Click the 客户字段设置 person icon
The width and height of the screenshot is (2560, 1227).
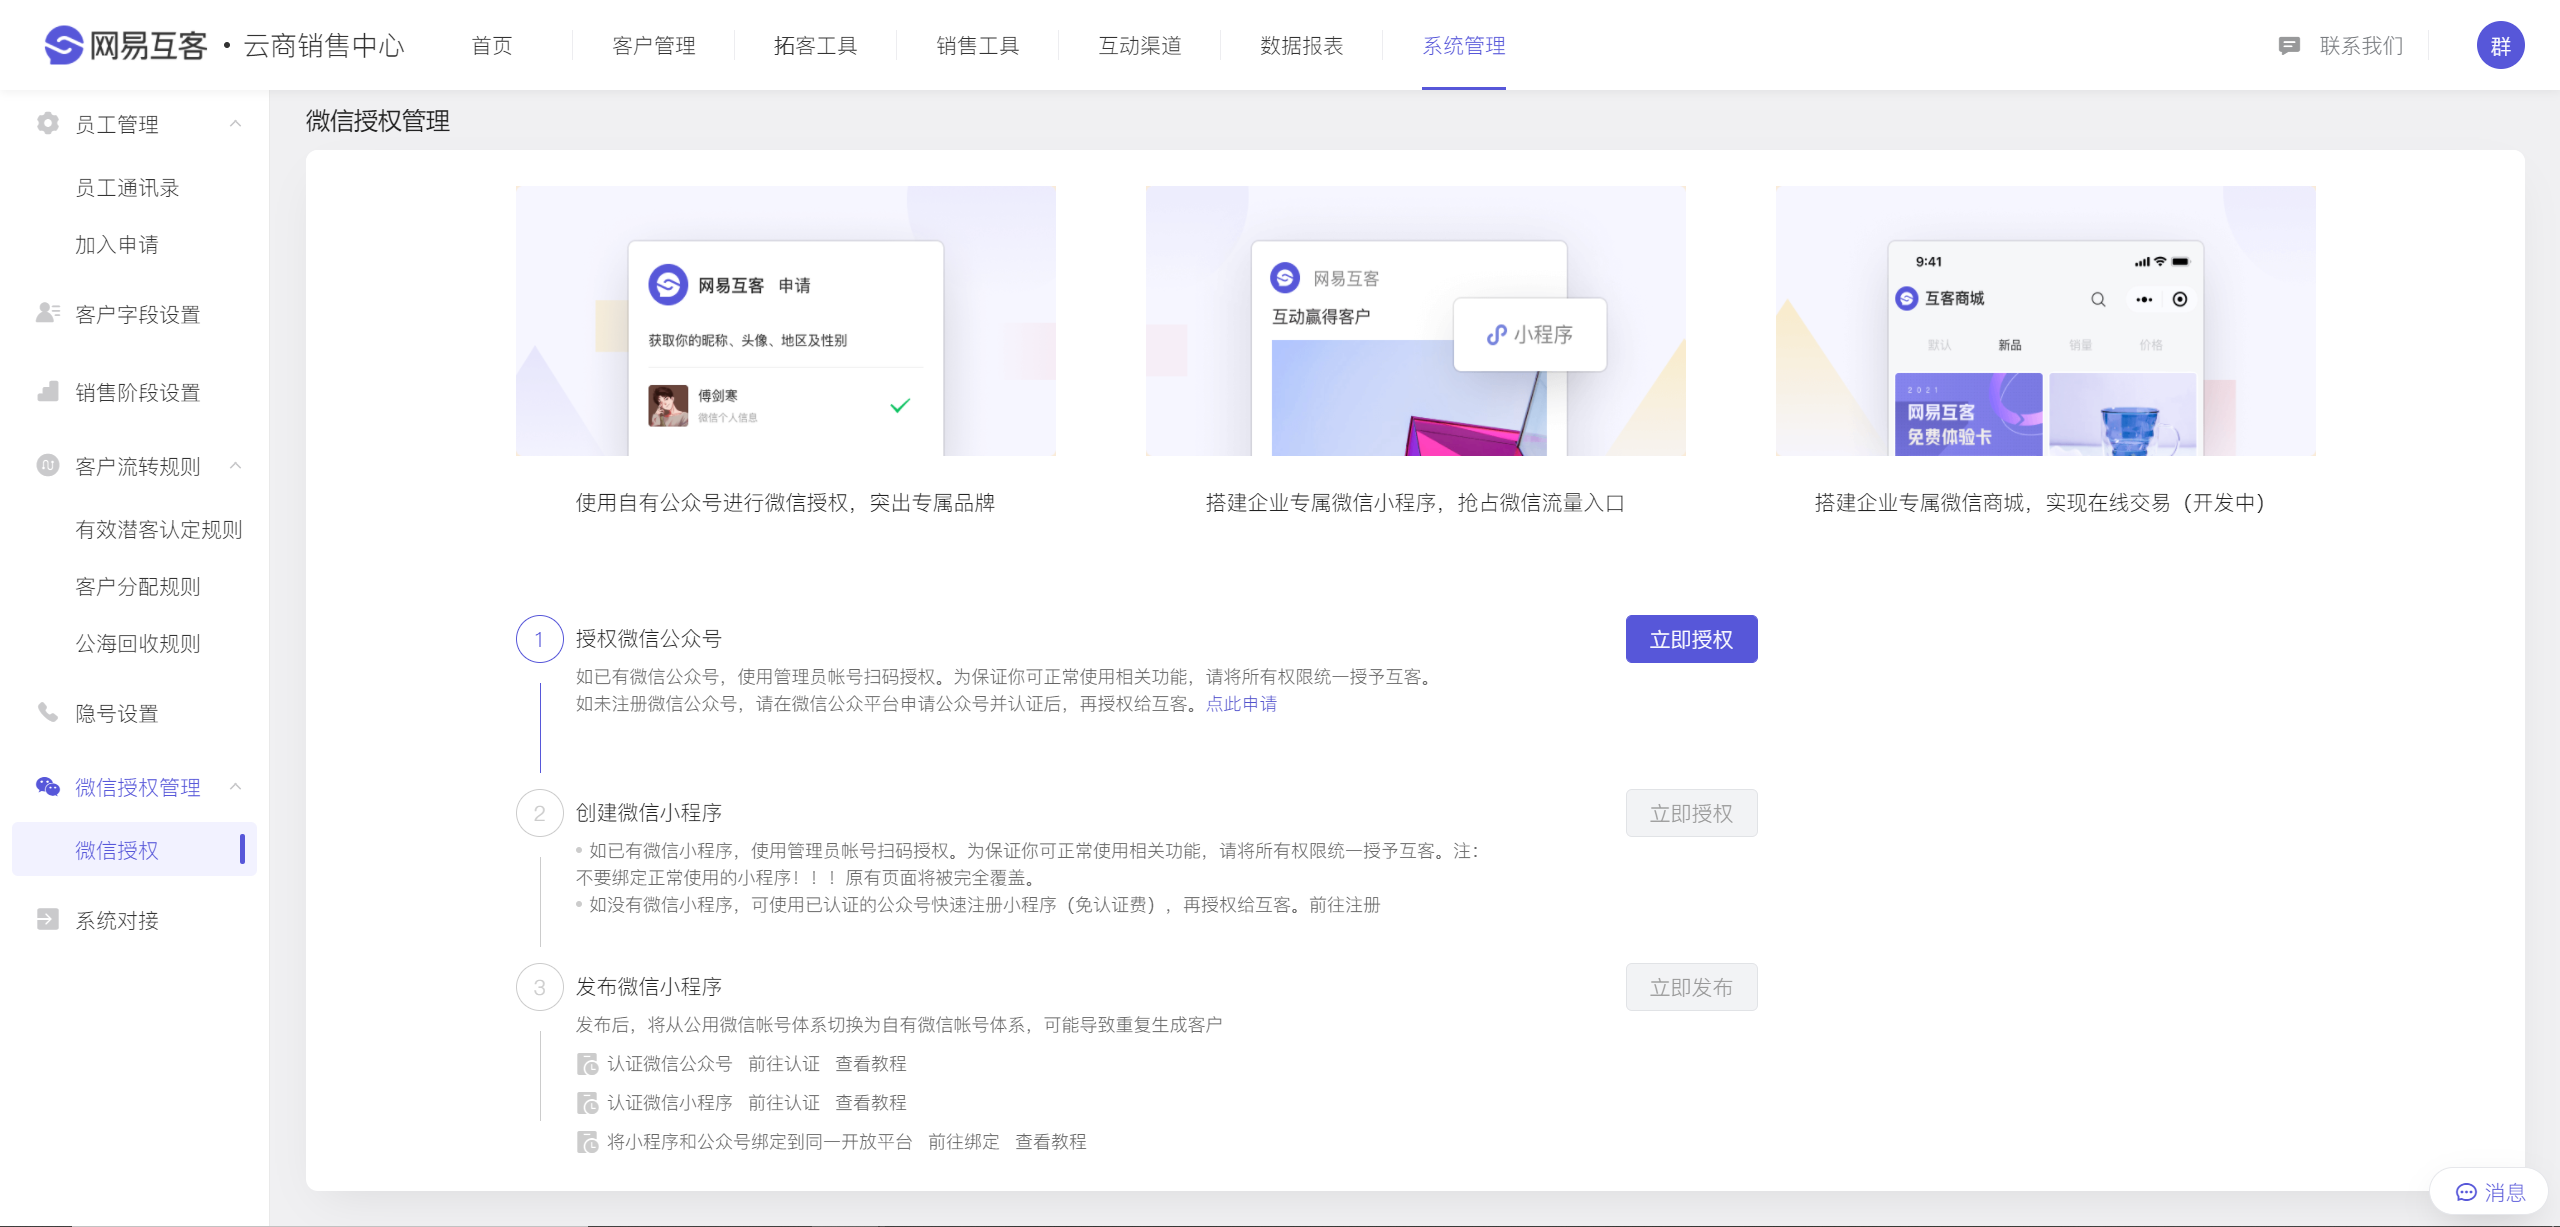pos(47,313)
